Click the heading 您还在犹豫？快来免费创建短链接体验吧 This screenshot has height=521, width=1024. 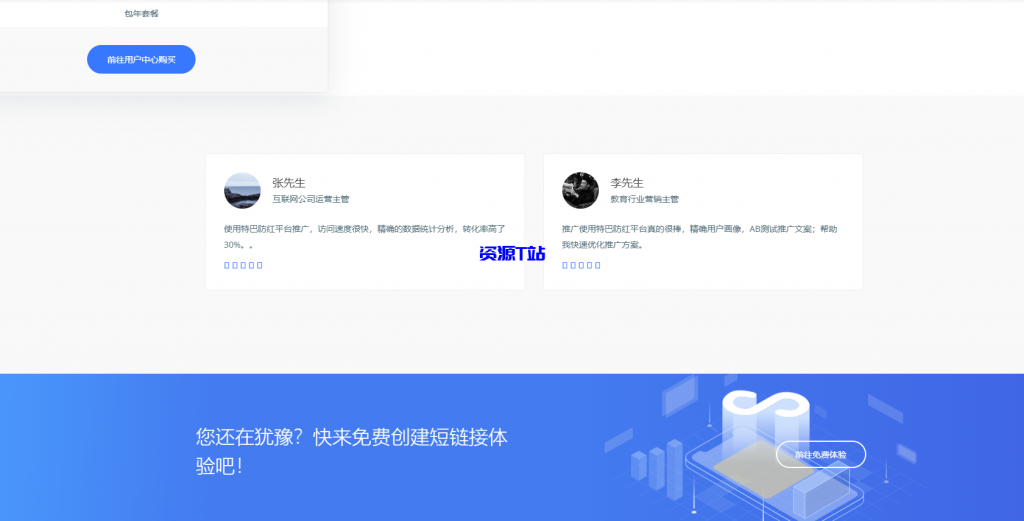coord(352,451)
